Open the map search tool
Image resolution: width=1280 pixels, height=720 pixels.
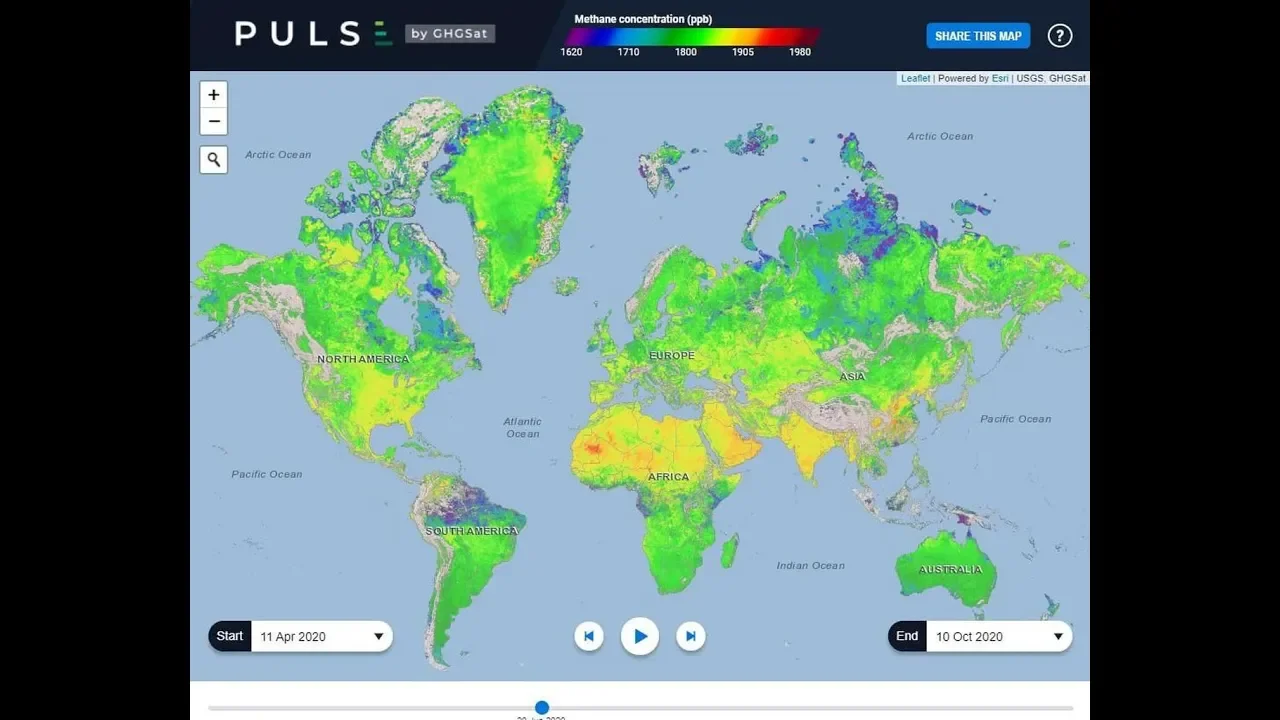click(213, 159)
